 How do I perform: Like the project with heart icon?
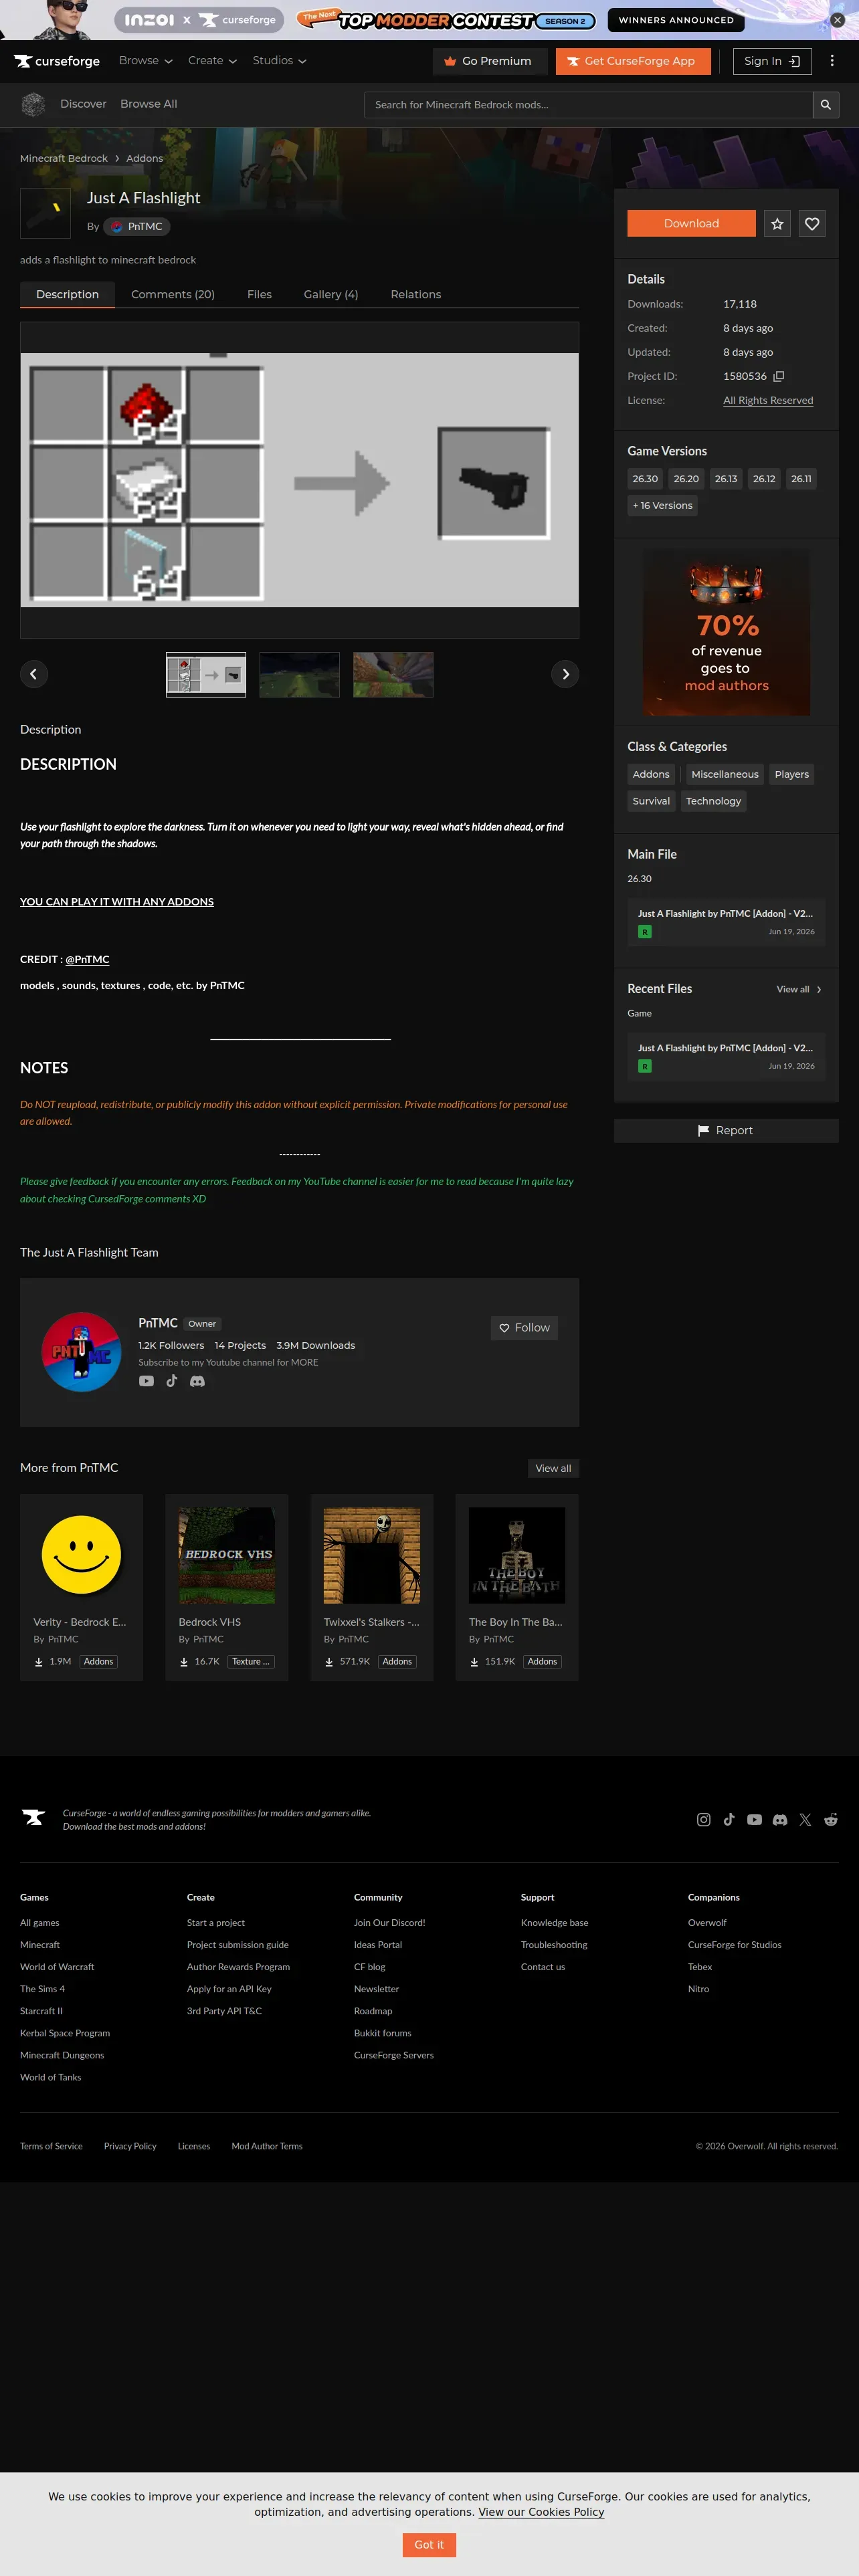(812, 224)
